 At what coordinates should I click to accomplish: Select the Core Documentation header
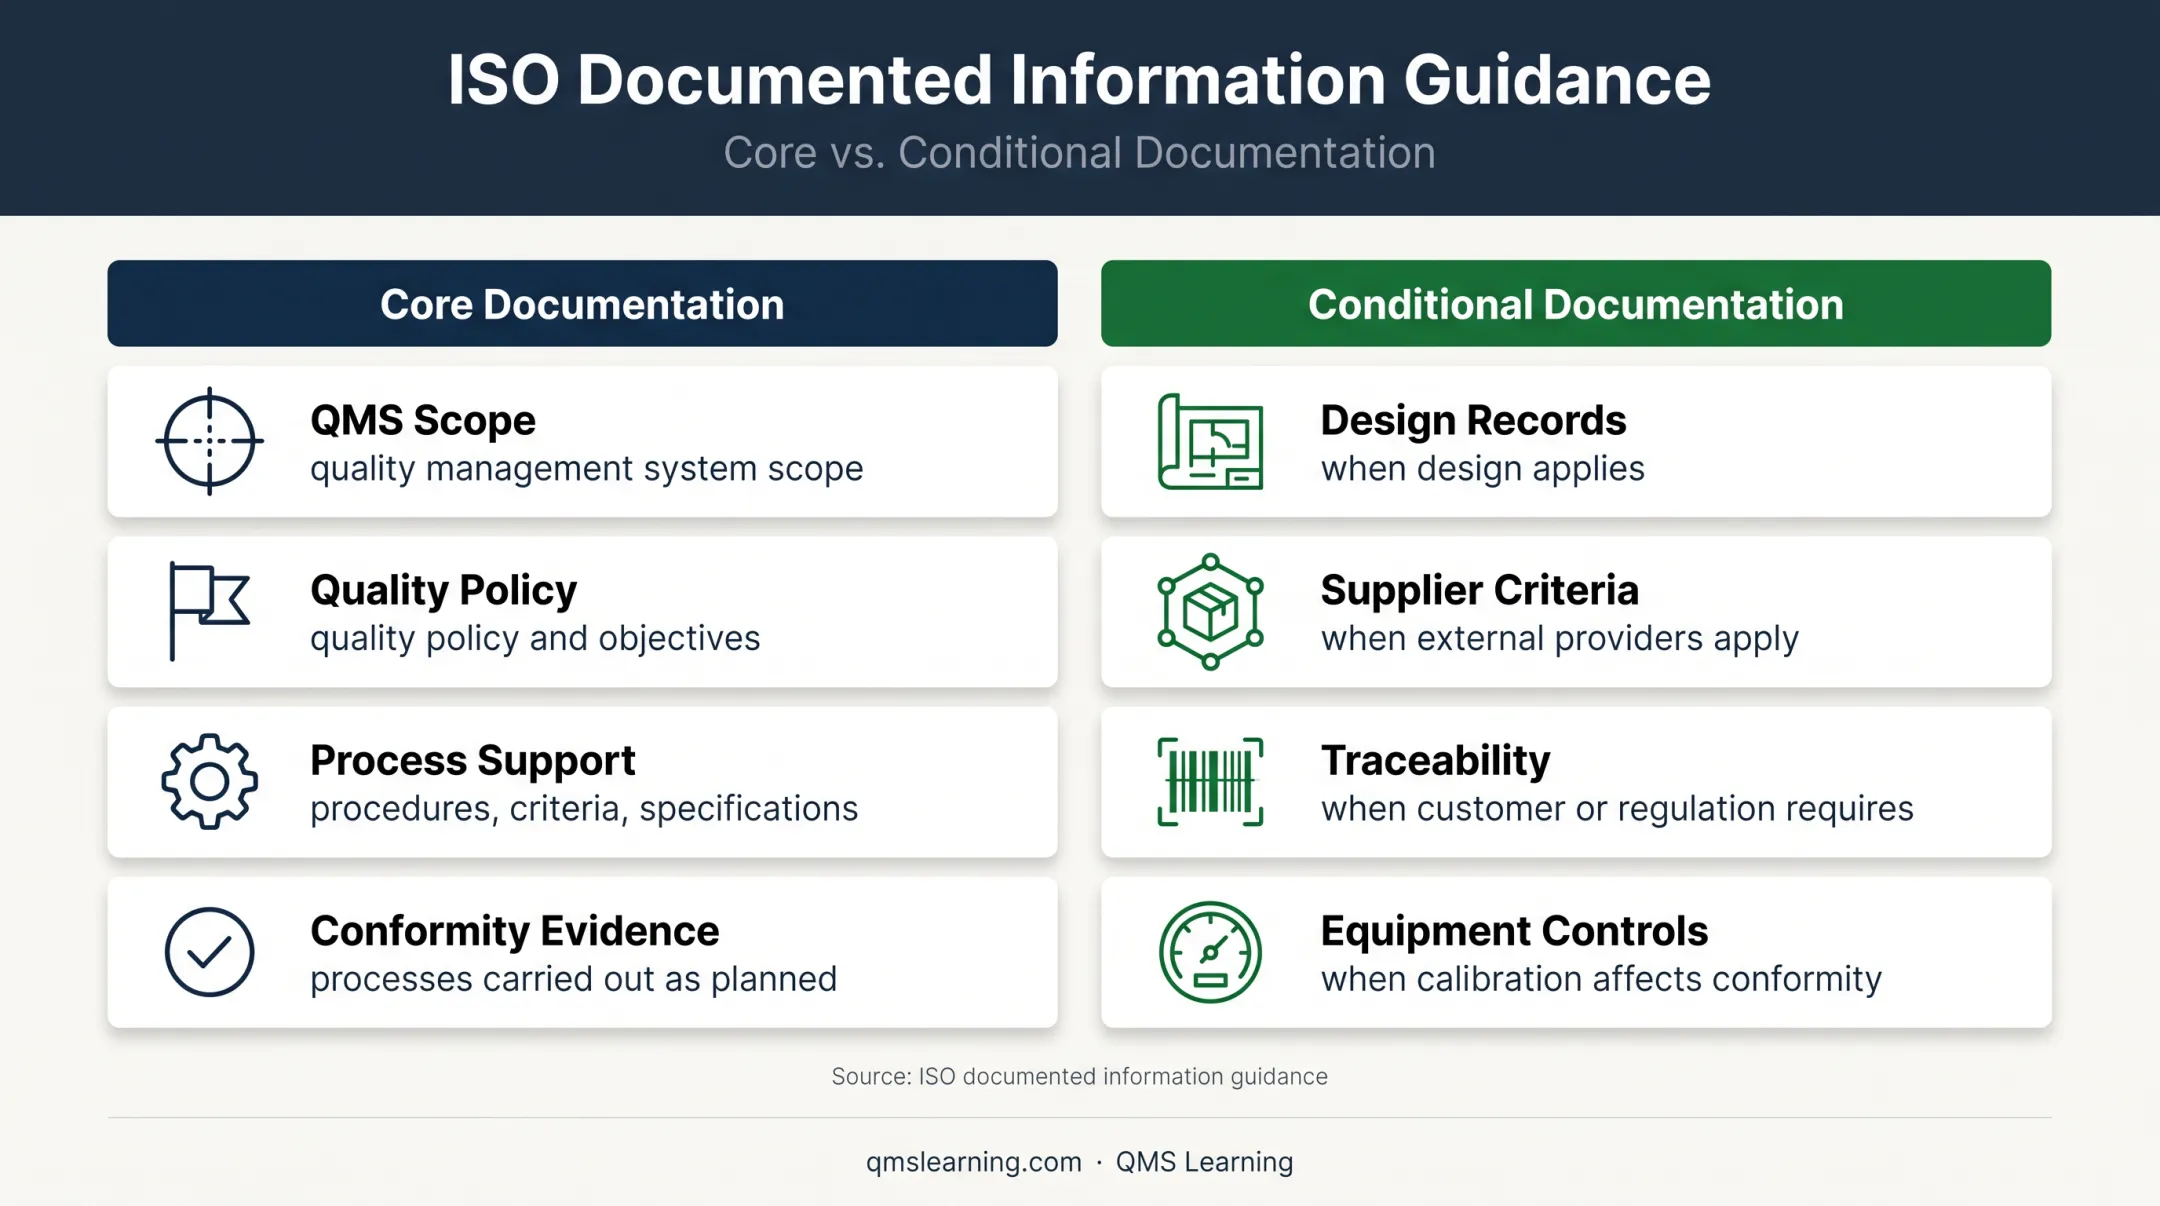(x=582, y=303)
